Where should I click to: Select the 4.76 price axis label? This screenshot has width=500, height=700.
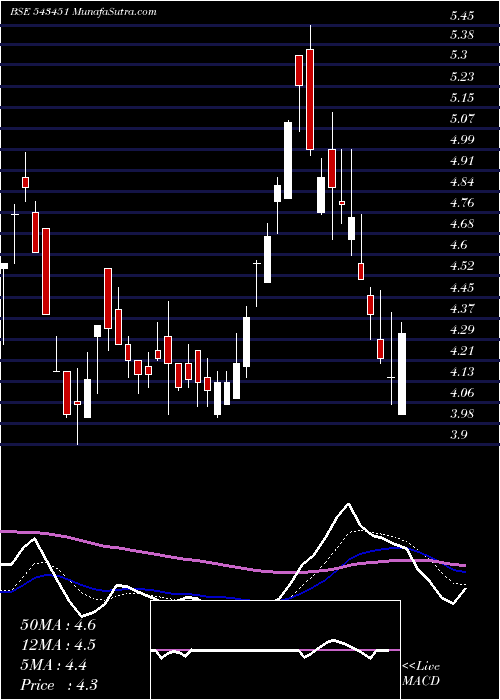point(462,203)
